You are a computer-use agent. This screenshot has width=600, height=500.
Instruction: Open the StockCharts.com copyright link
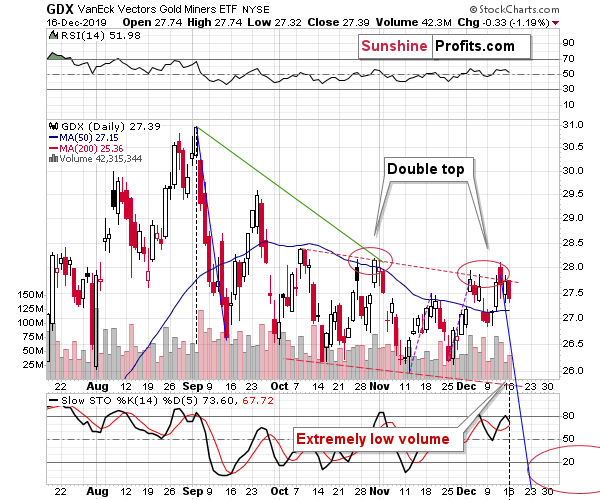point(514,9)
